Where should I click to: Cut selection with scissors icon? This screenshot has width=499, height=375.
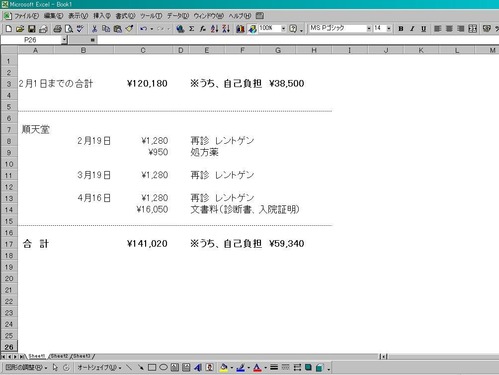click(94, 29)
